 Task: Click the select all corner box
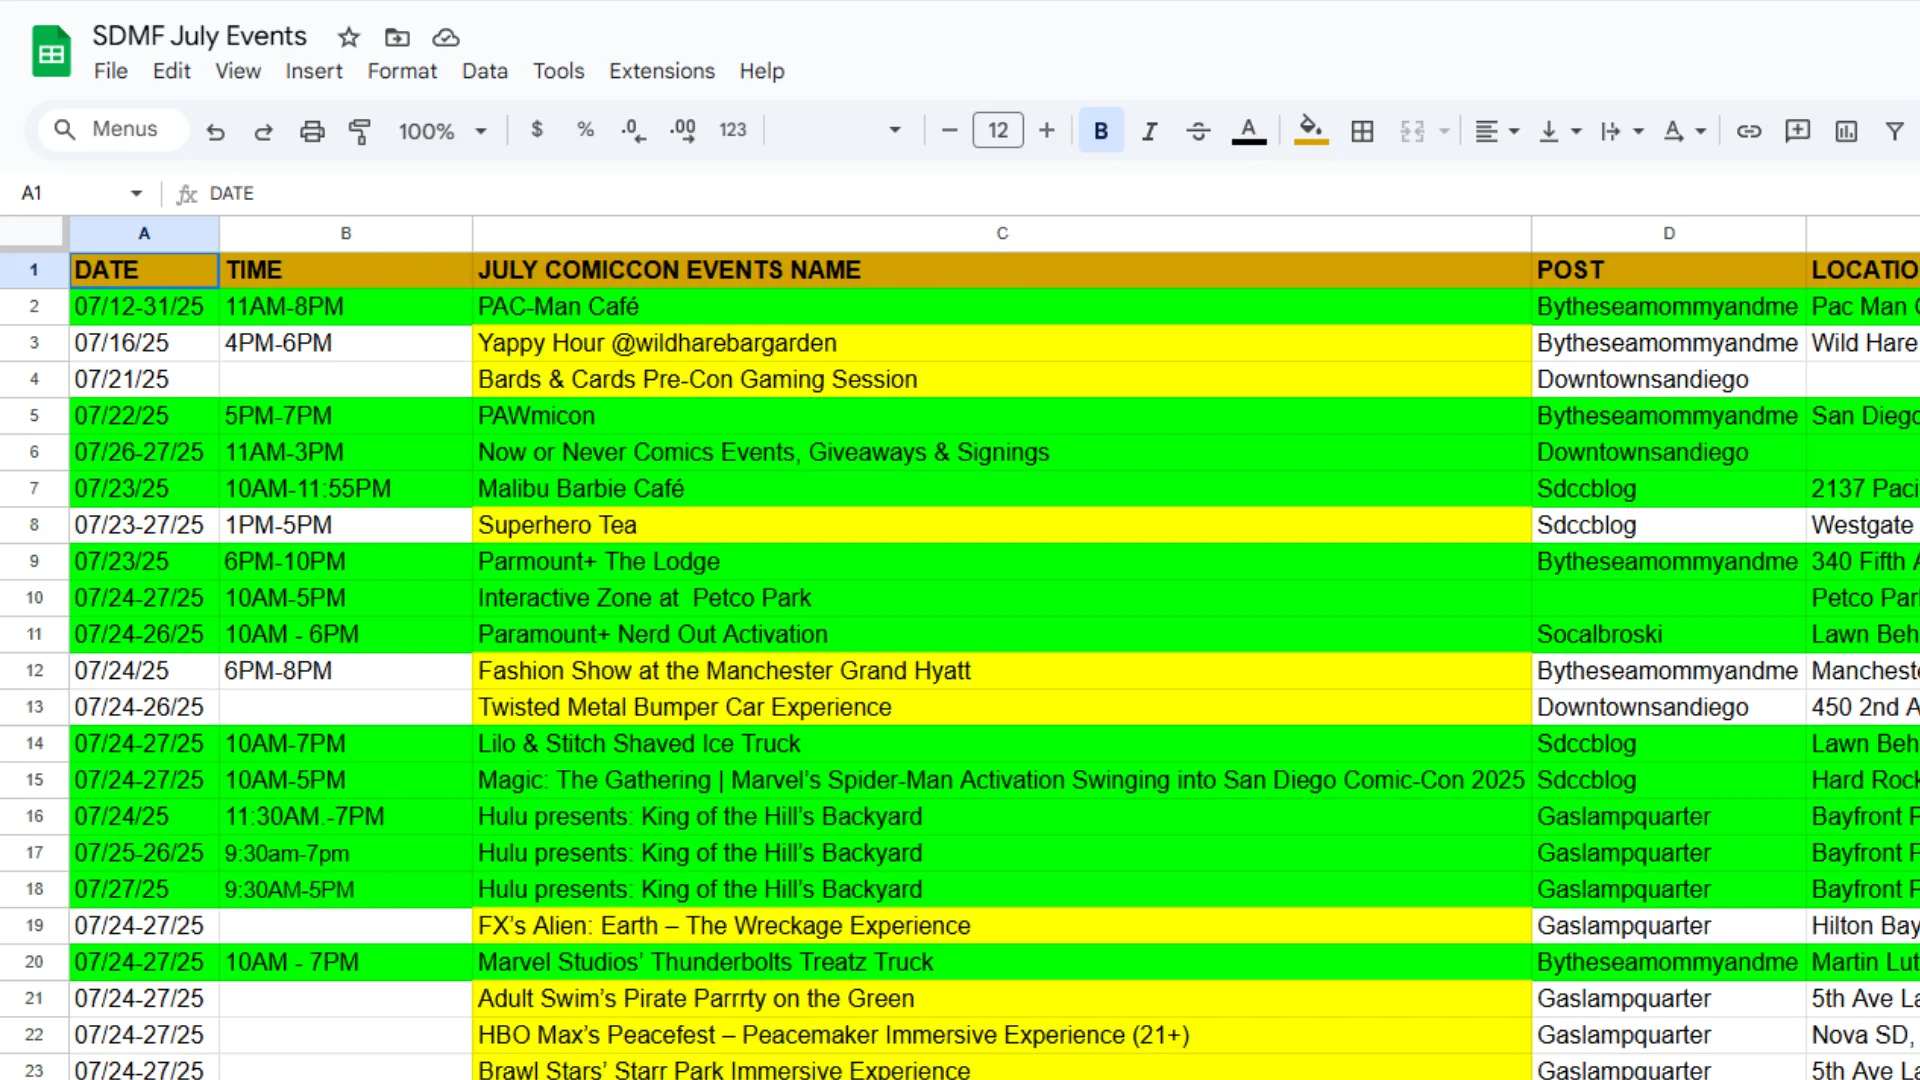pos(34,233)
